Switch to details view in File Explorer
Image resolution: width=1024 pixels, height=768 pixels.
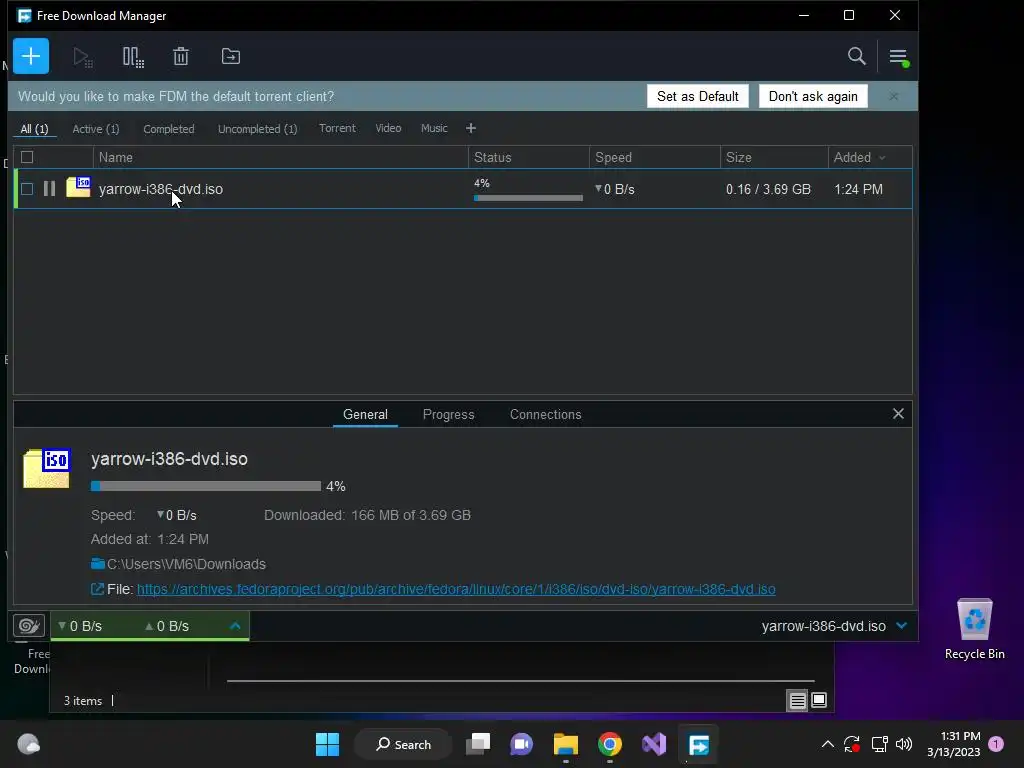coord(797,701)
